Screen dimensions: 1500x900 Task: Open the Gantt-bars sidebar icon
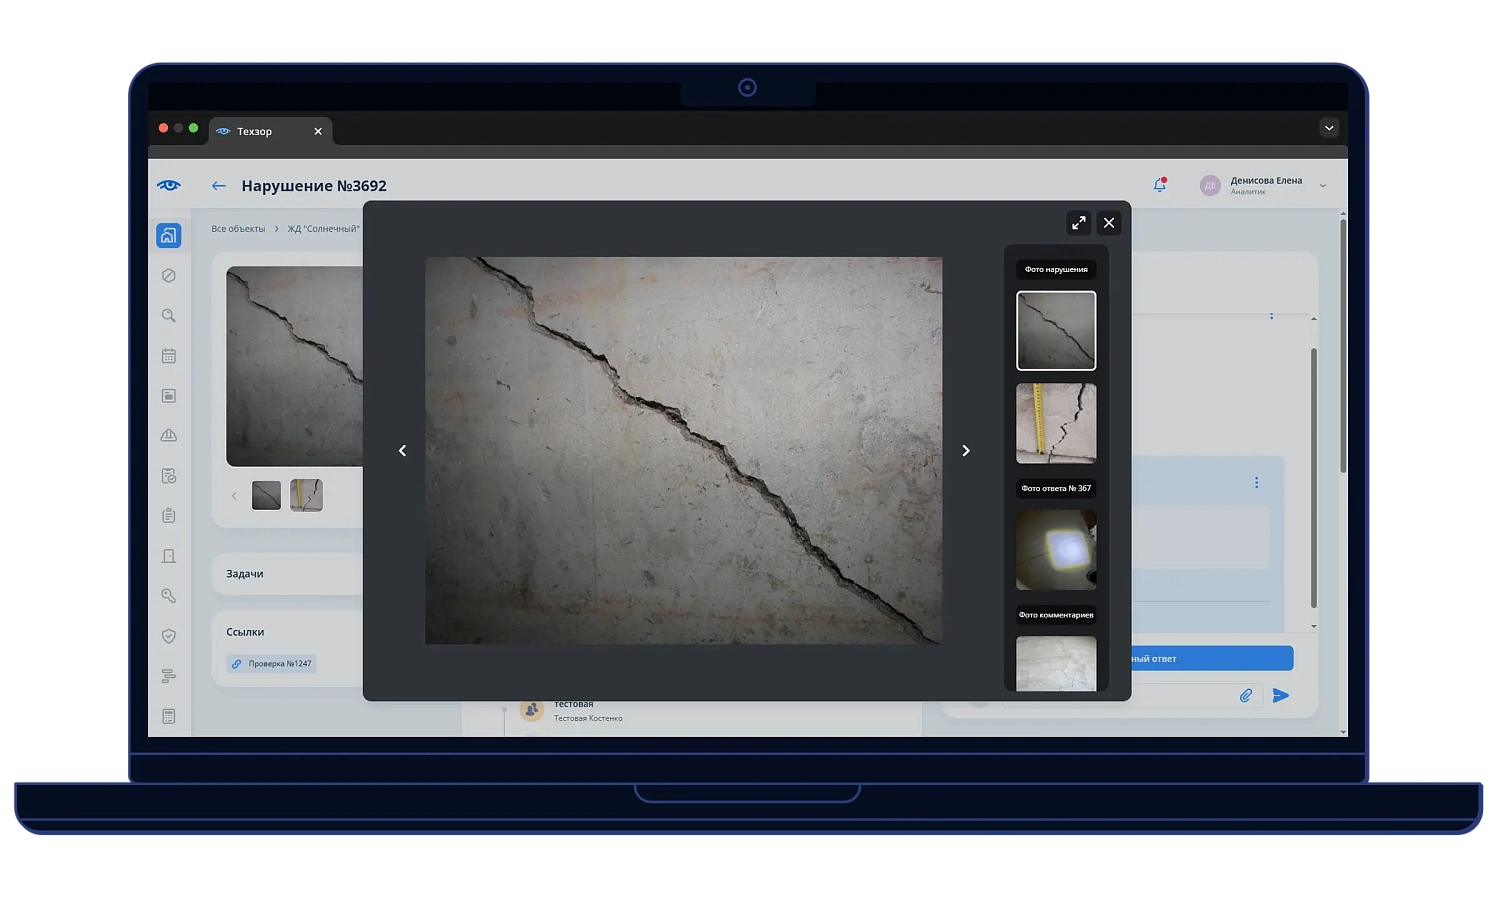169,676
